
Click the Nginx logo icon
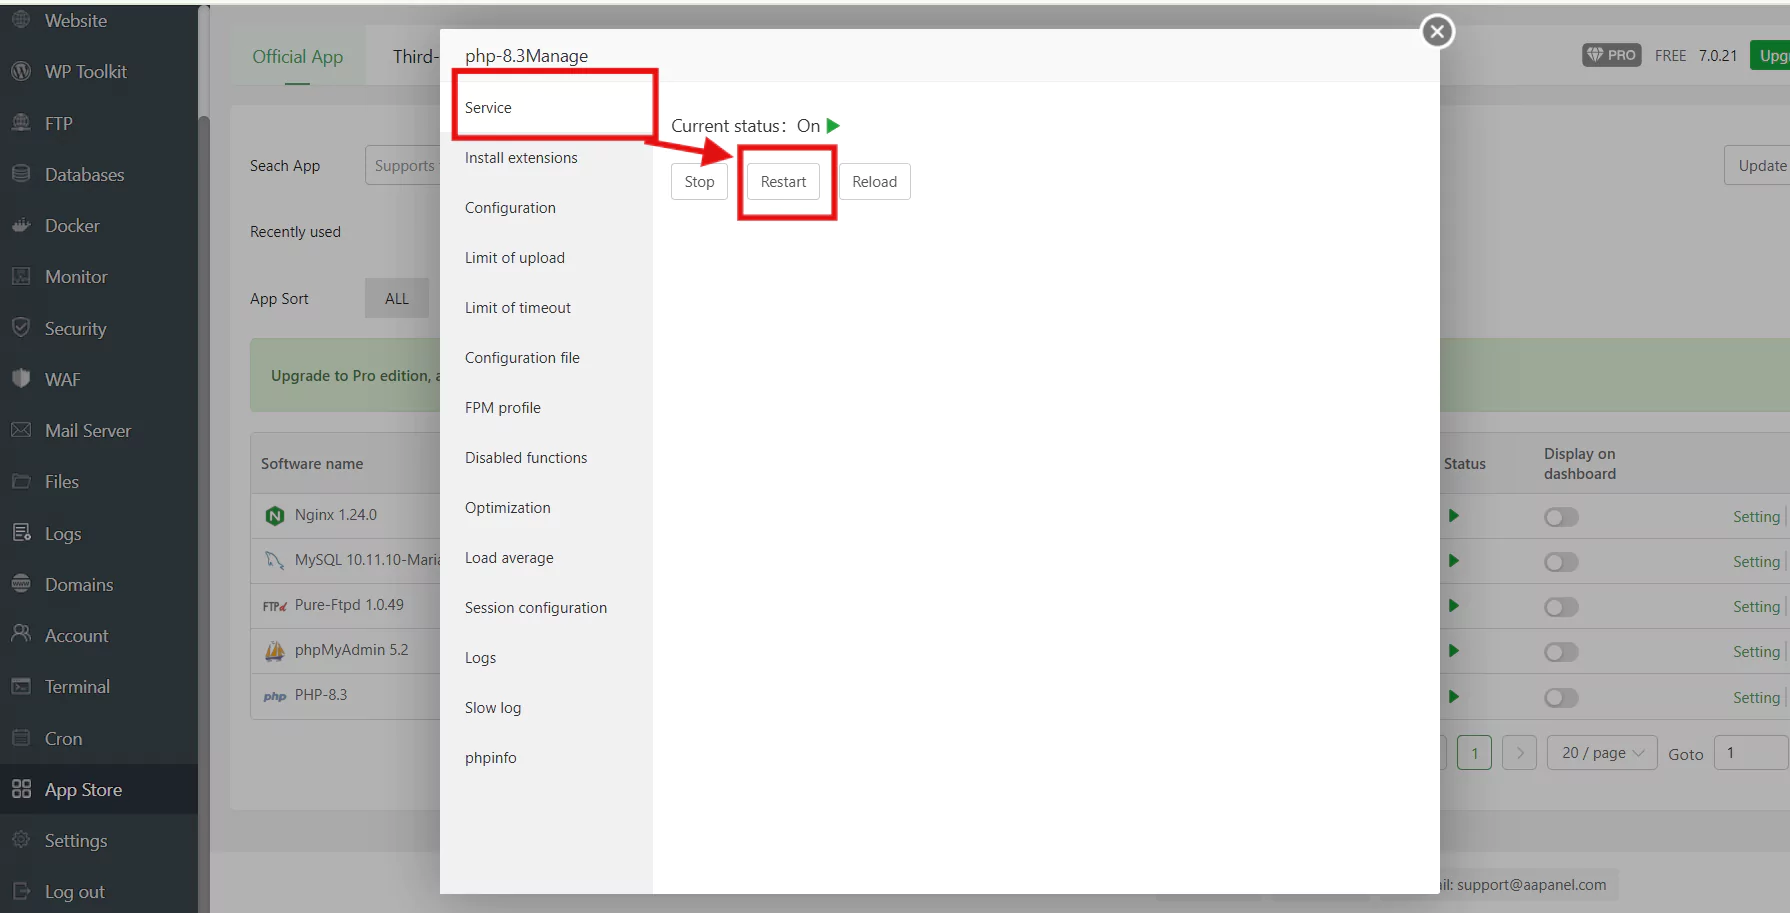click(274, 515)
